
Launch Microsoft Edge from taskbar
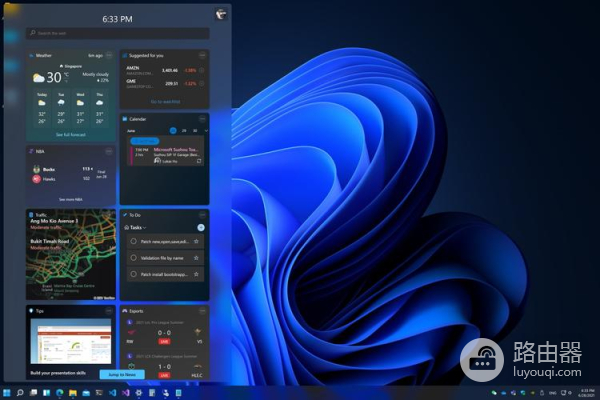[x=60, y=393]
